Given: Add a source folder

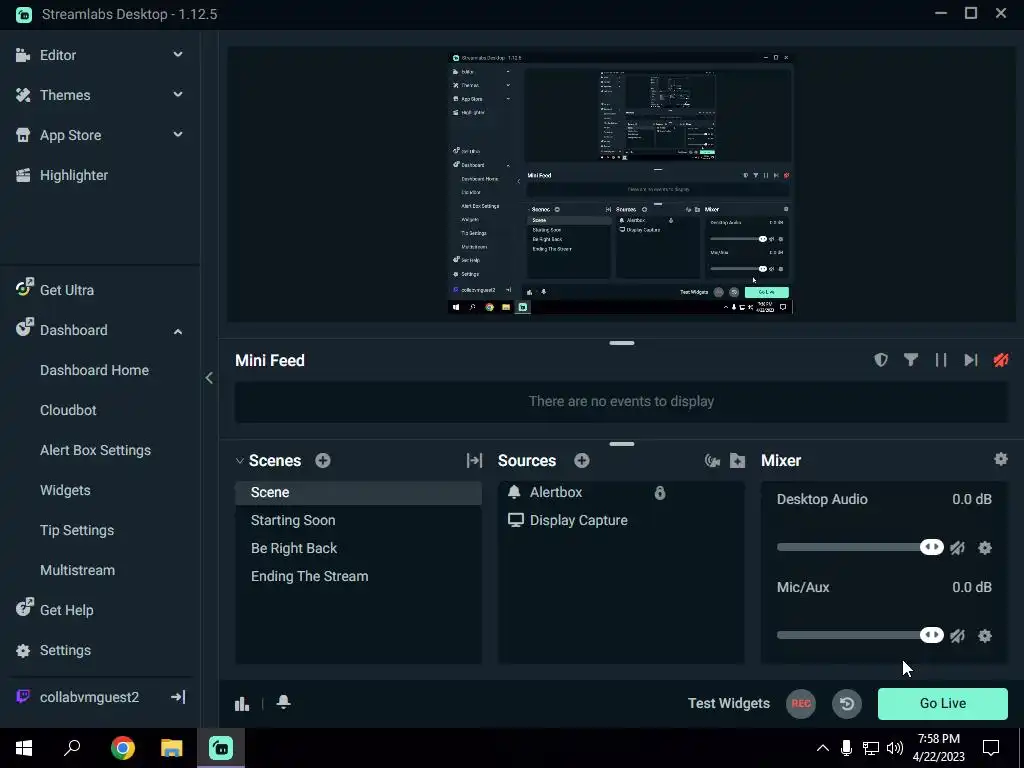Looking at the screenshot, I should coord(738,461).
